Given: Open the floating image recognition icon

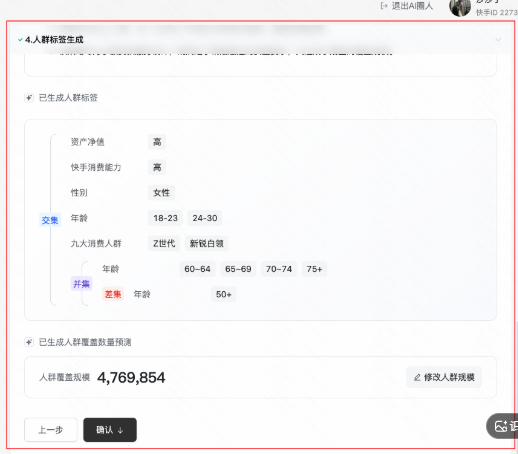Looking at the screenshot, I should pos(503,426).
